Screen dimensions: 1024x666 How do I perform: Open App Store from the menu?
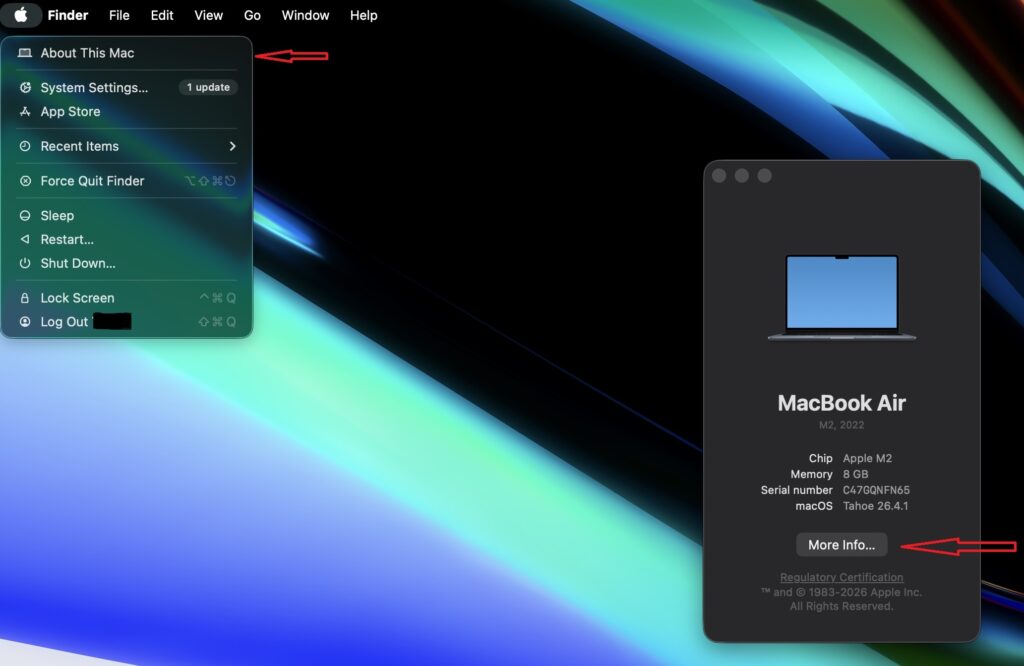pyautogui.click(x=126, y=112)
